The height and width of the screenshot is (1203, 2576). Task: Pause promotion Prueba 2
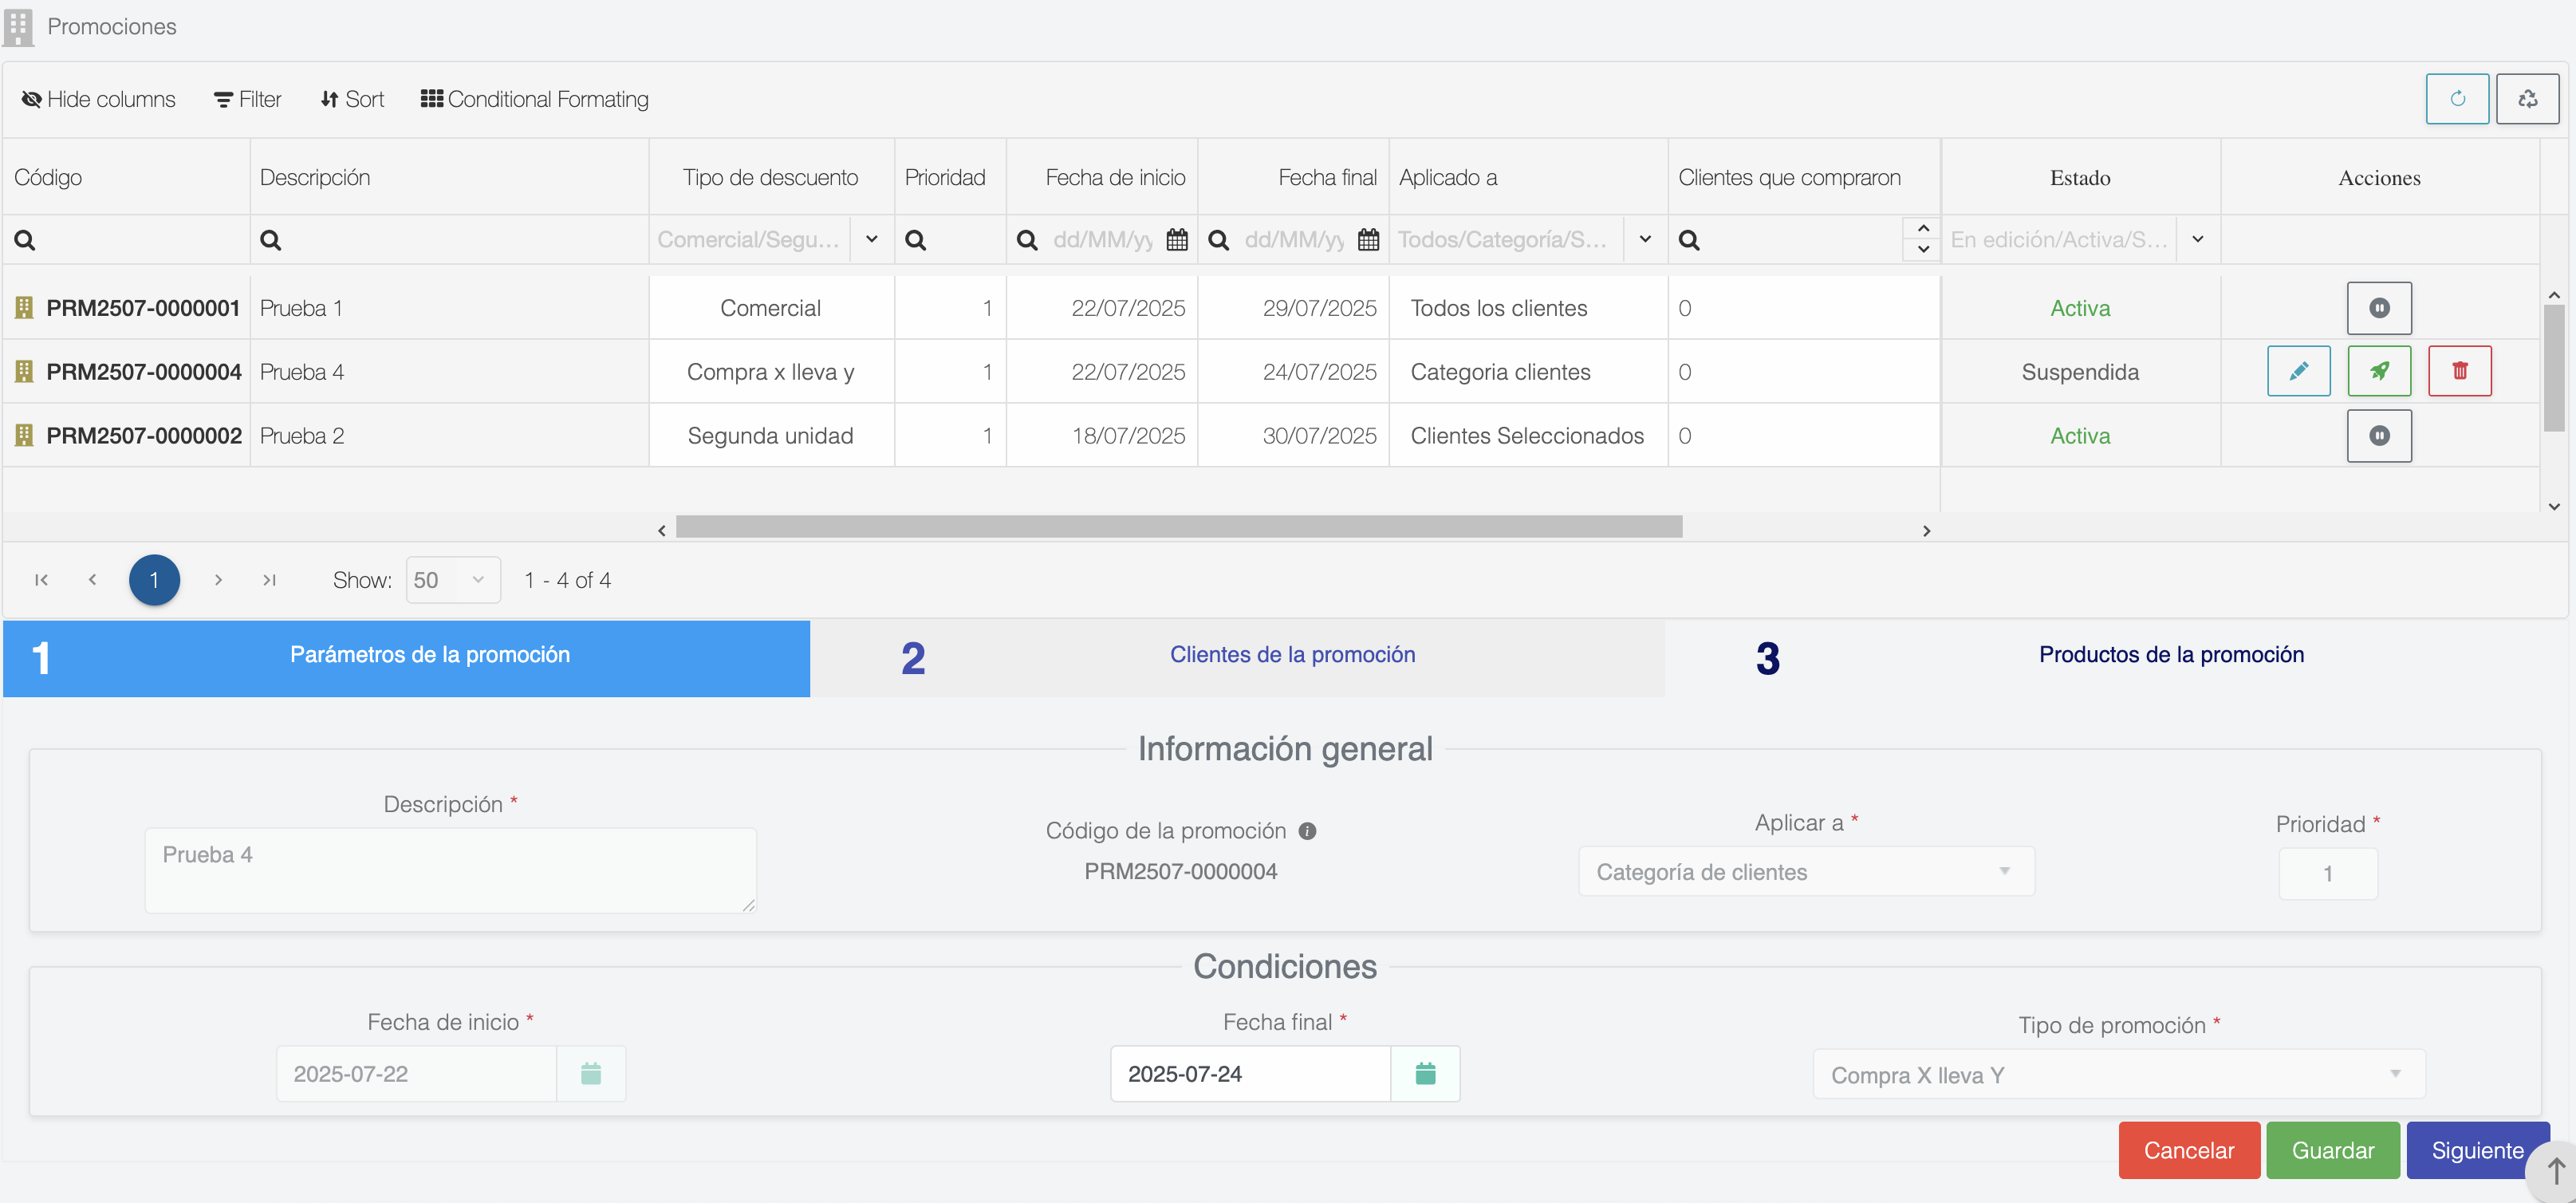tap(2379, 436)
